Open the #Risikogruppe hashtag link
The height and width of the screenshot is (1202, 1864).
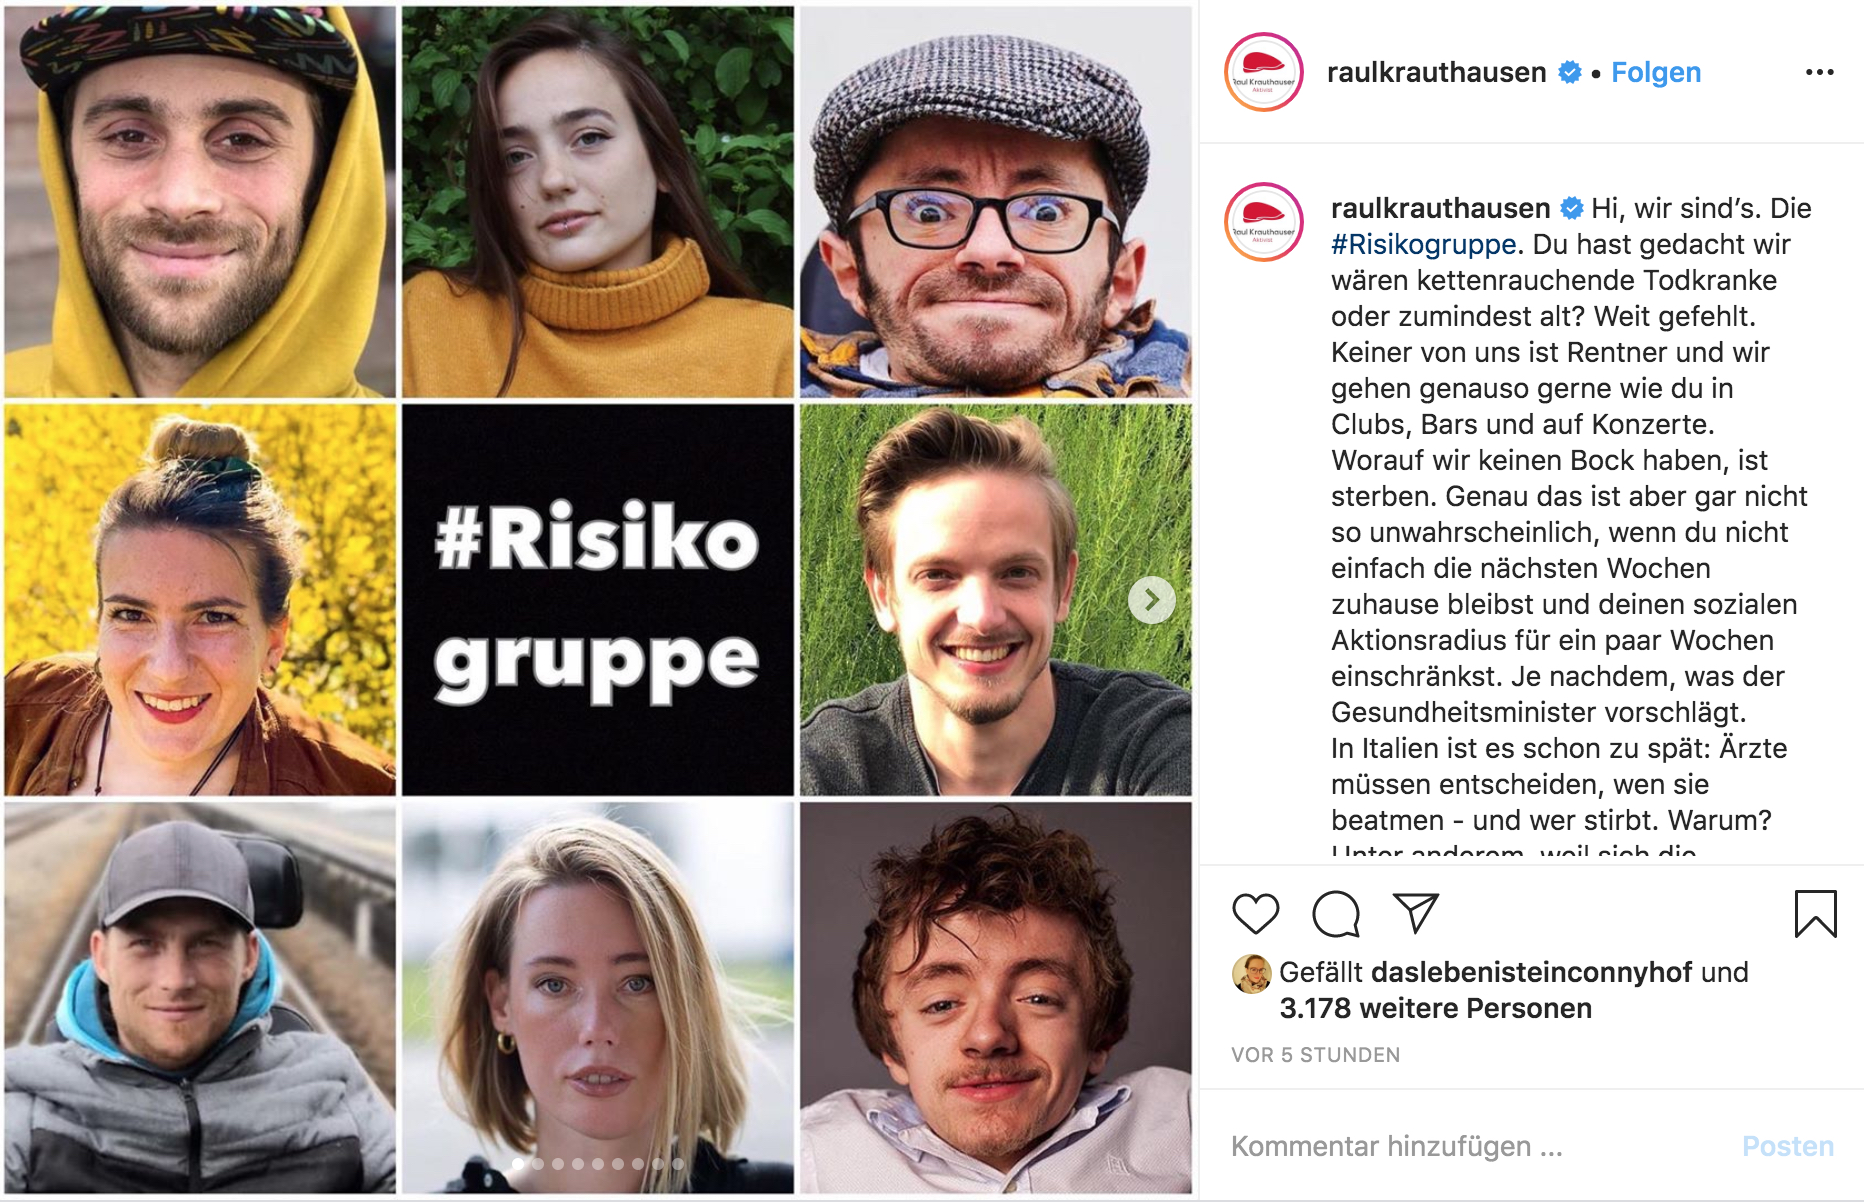tap(1423, 244)
